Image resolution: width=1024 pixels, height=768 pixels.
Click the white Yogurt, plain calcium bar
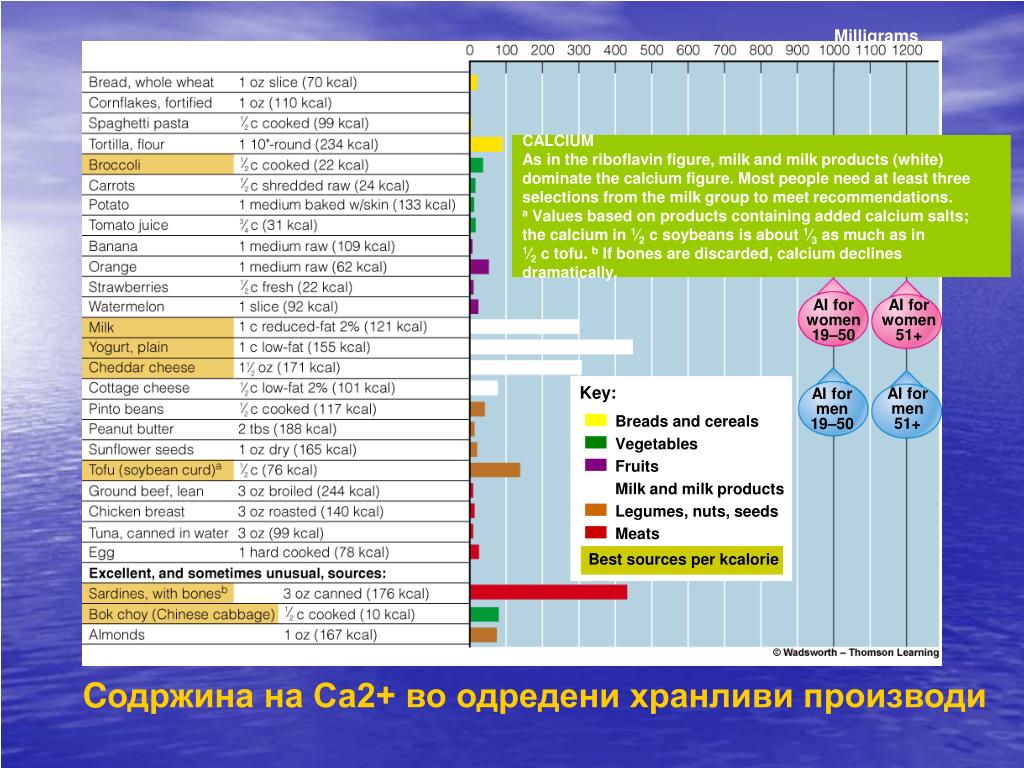pyautogui.click(x=552, y=347)
